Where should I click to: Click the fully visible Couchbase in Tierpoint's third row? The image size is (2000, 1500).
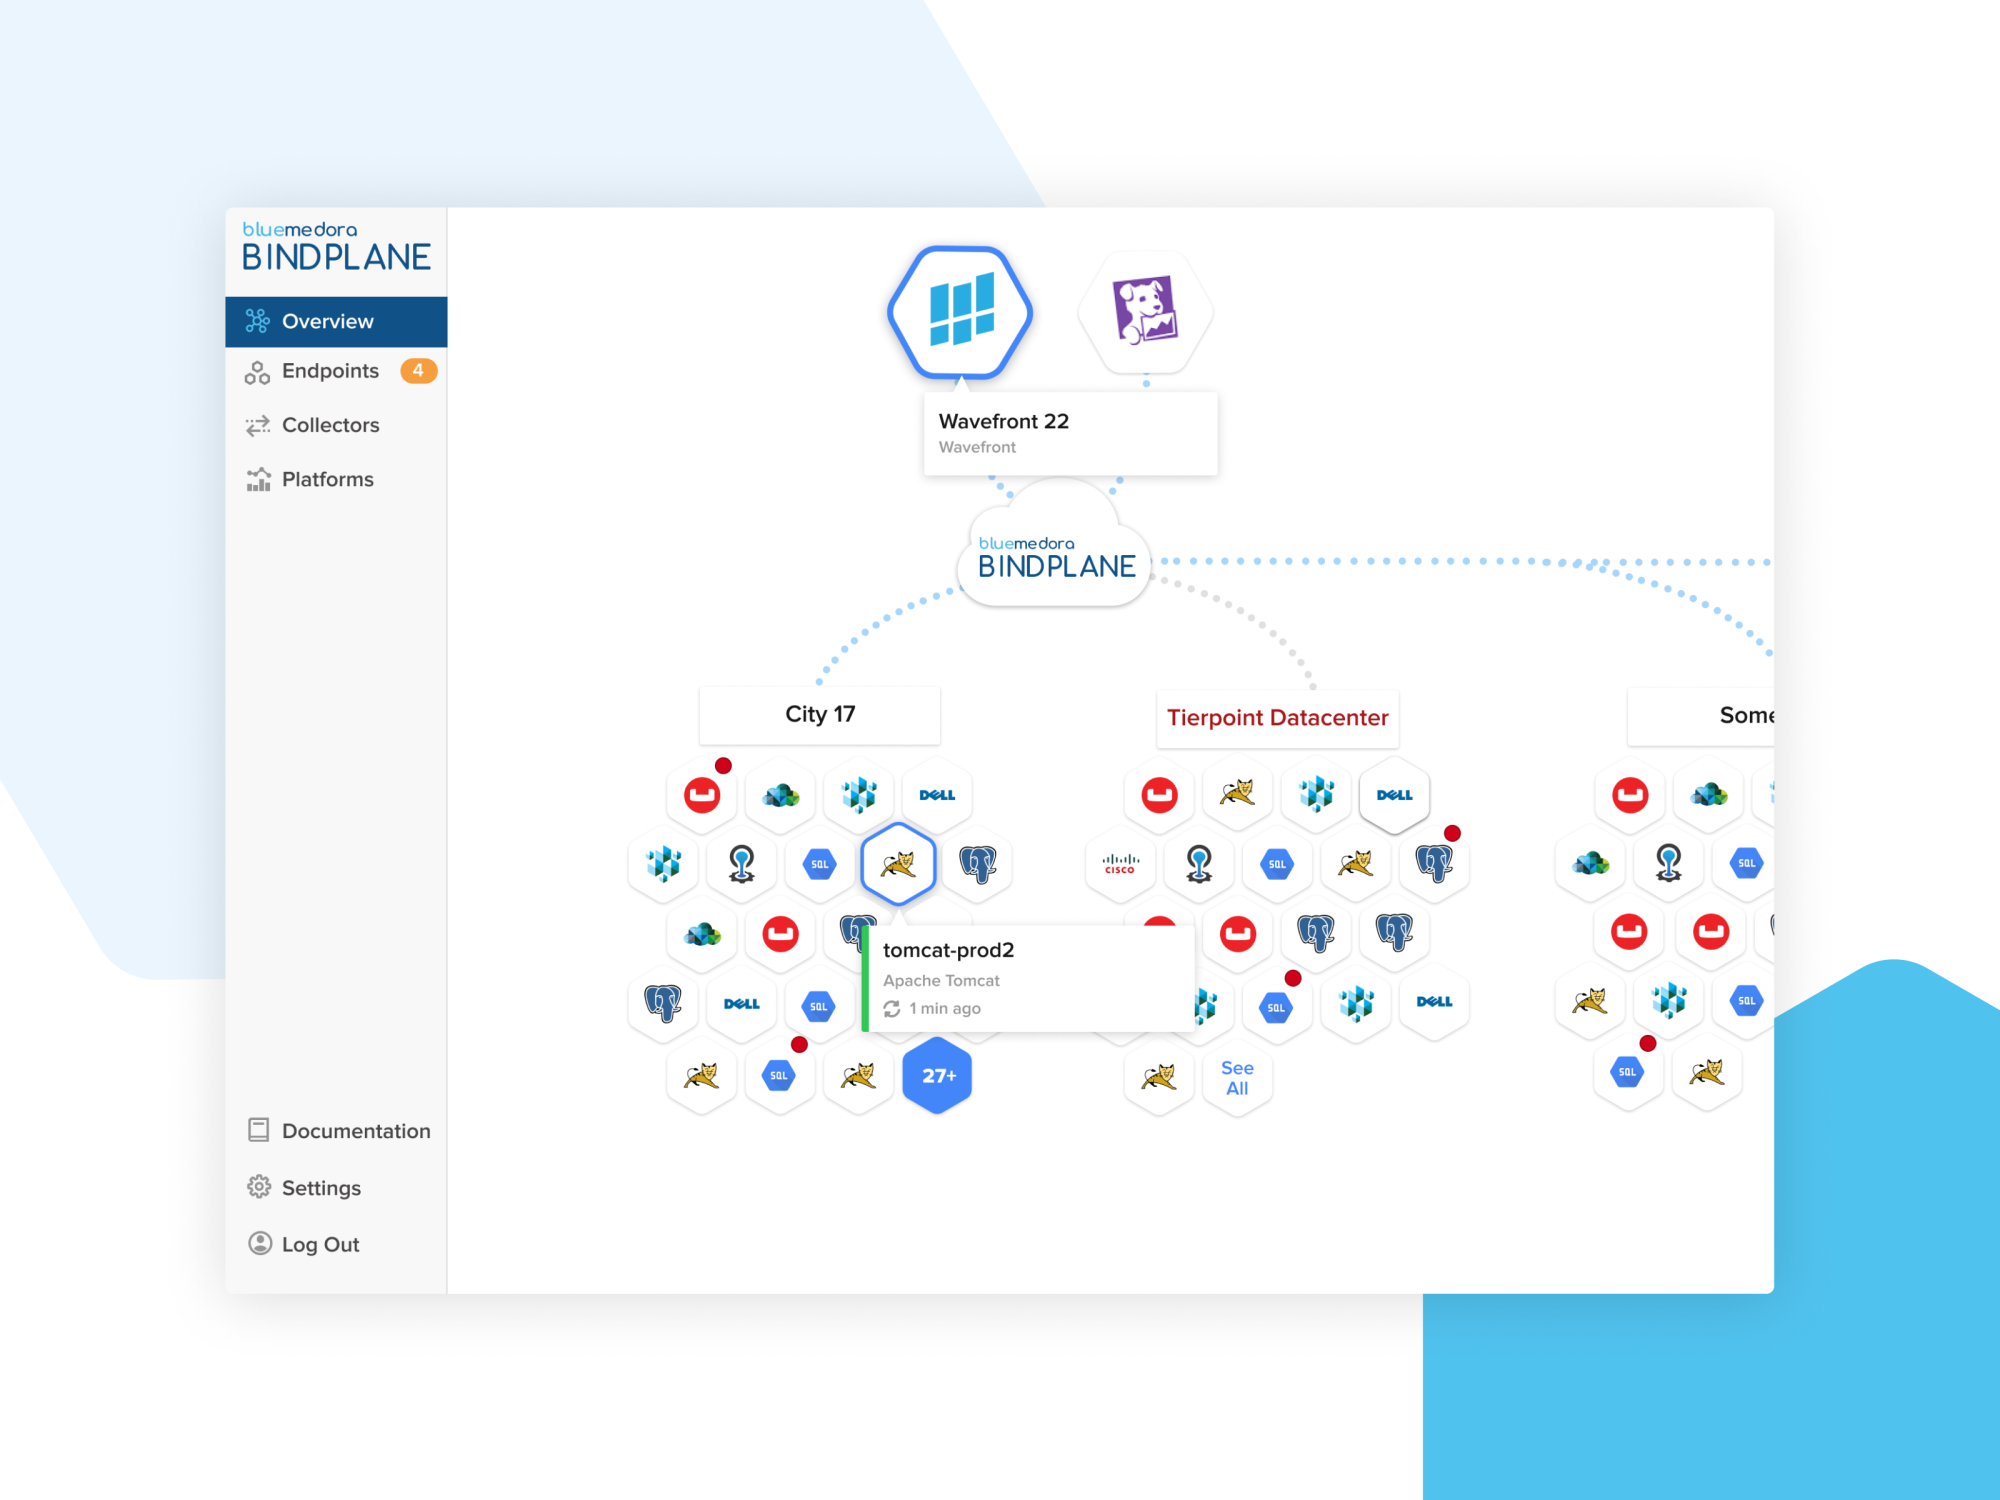coord(1238,934)
